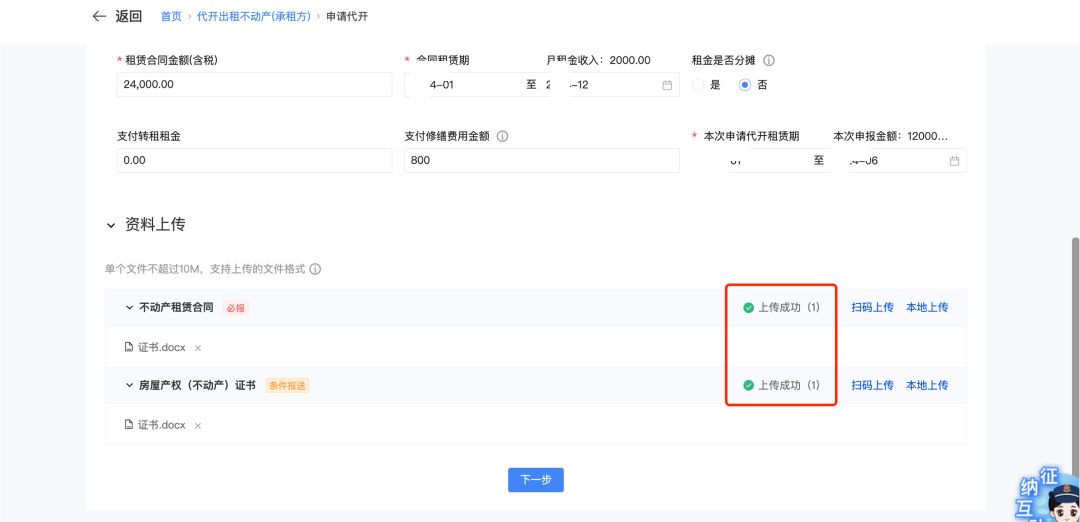Viewport: 1080px width, 522px height.
Task: Click 本地上传 for 不动产租赁合同
Action: 926,308
